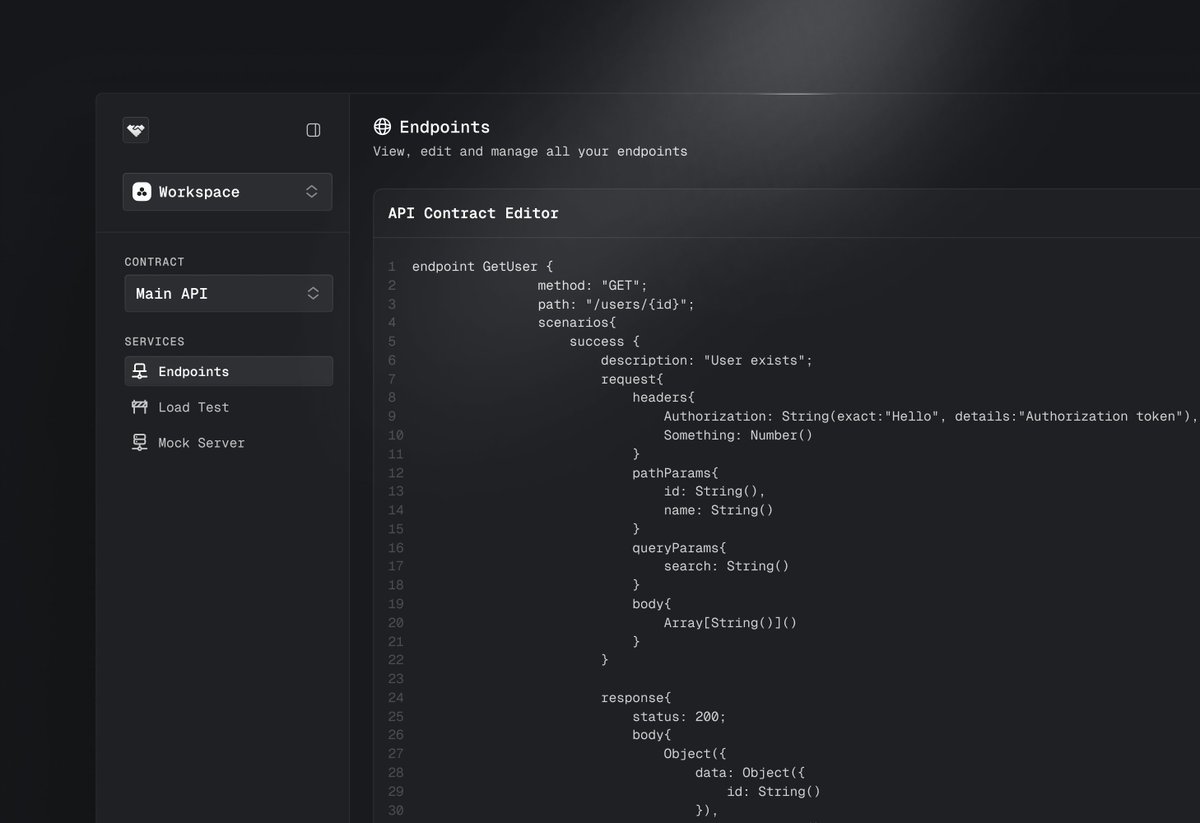Open Mock Server service
1200x823 pixels.
tap(228, 443)
